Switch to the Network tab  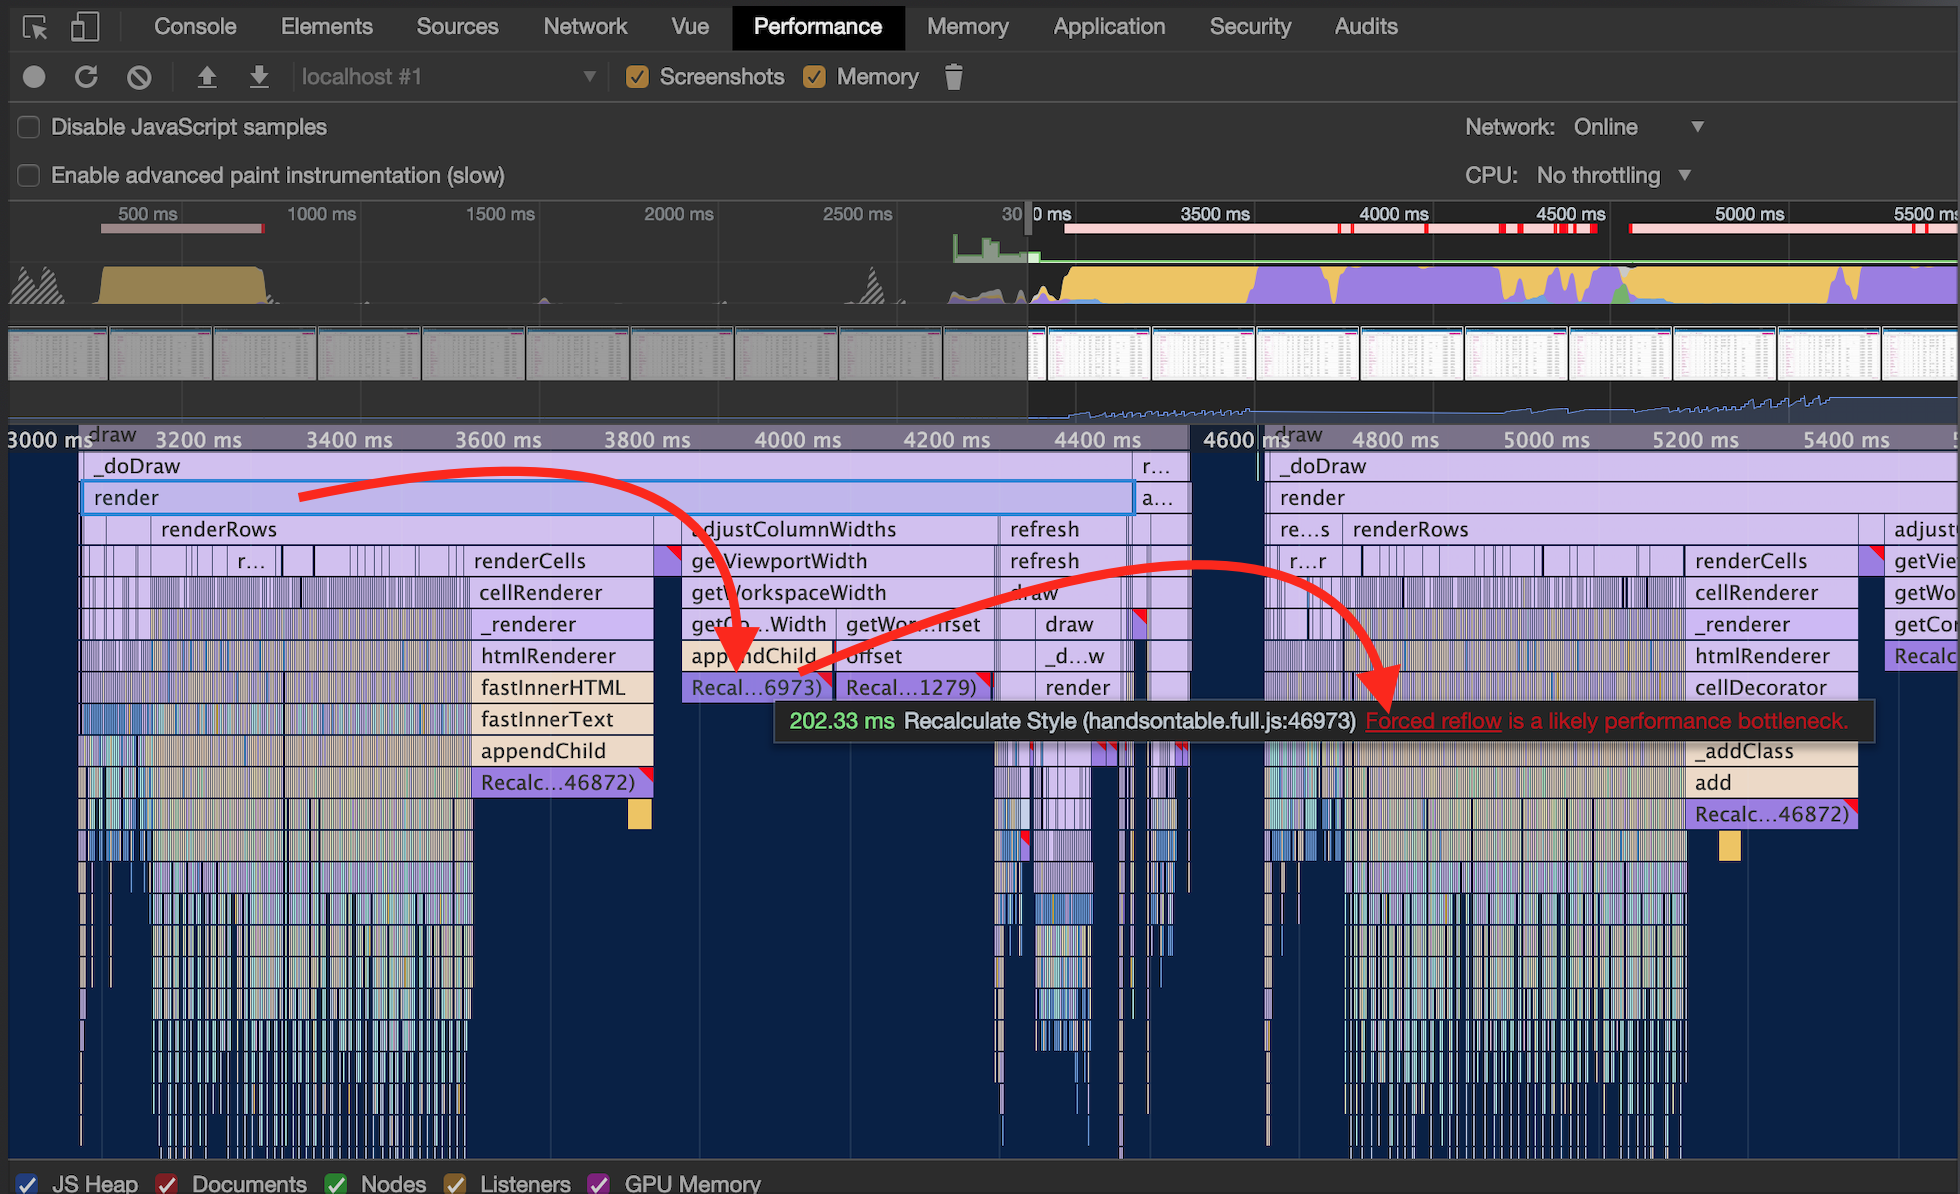click(585, 27)
